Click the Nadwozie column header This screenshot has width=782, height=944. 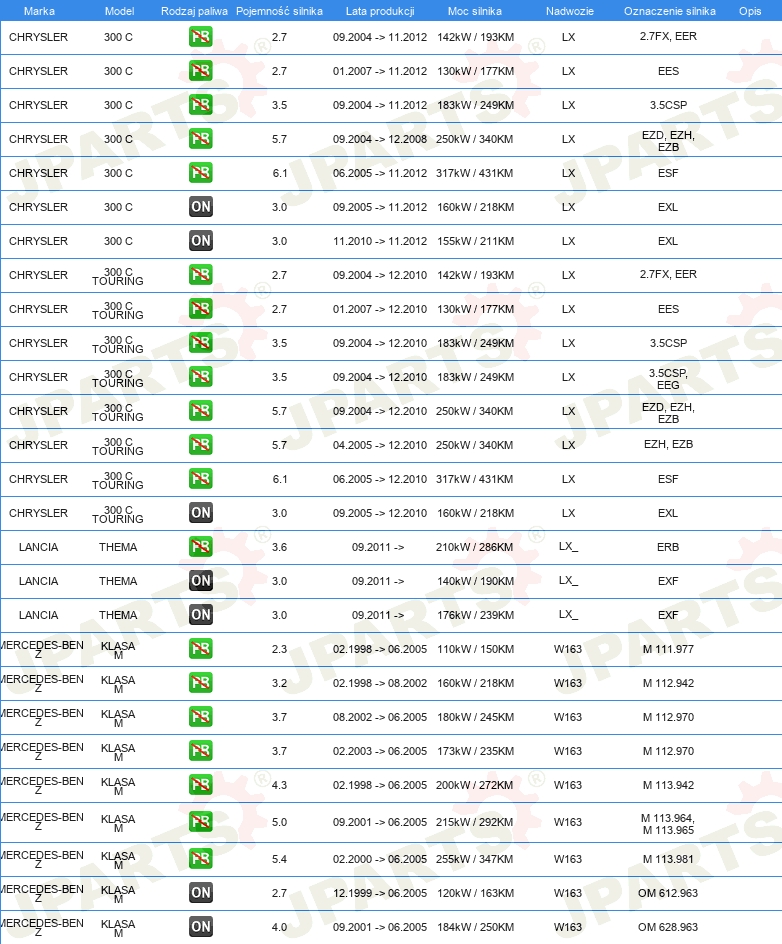(569, 11)
